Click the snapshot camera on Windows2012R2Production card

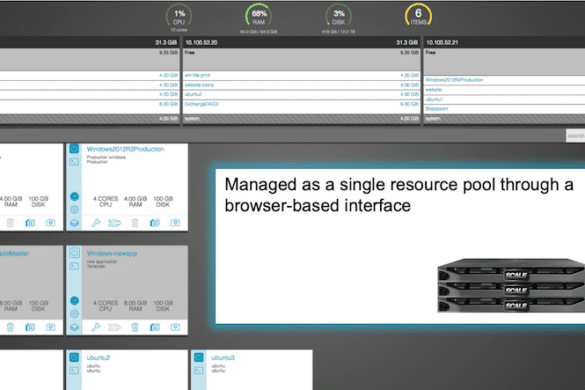click(175, 223)
